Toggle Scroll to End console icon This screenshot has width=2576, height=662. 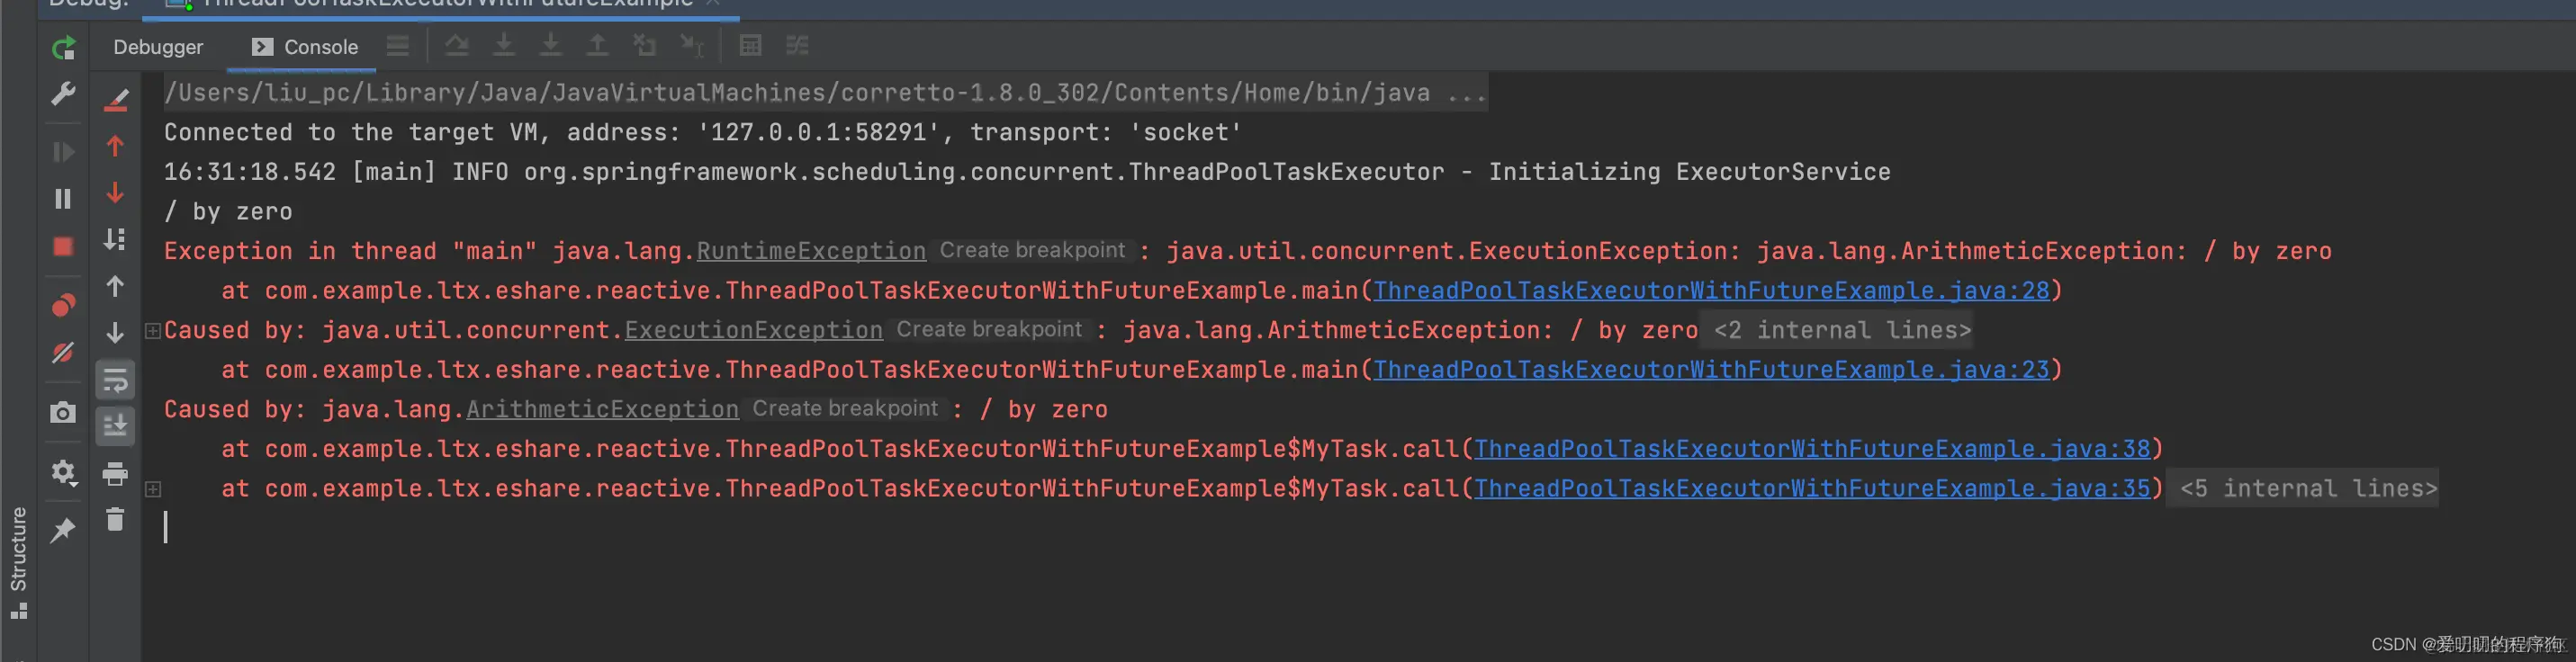pyautogui.click(x=115, y=426)
